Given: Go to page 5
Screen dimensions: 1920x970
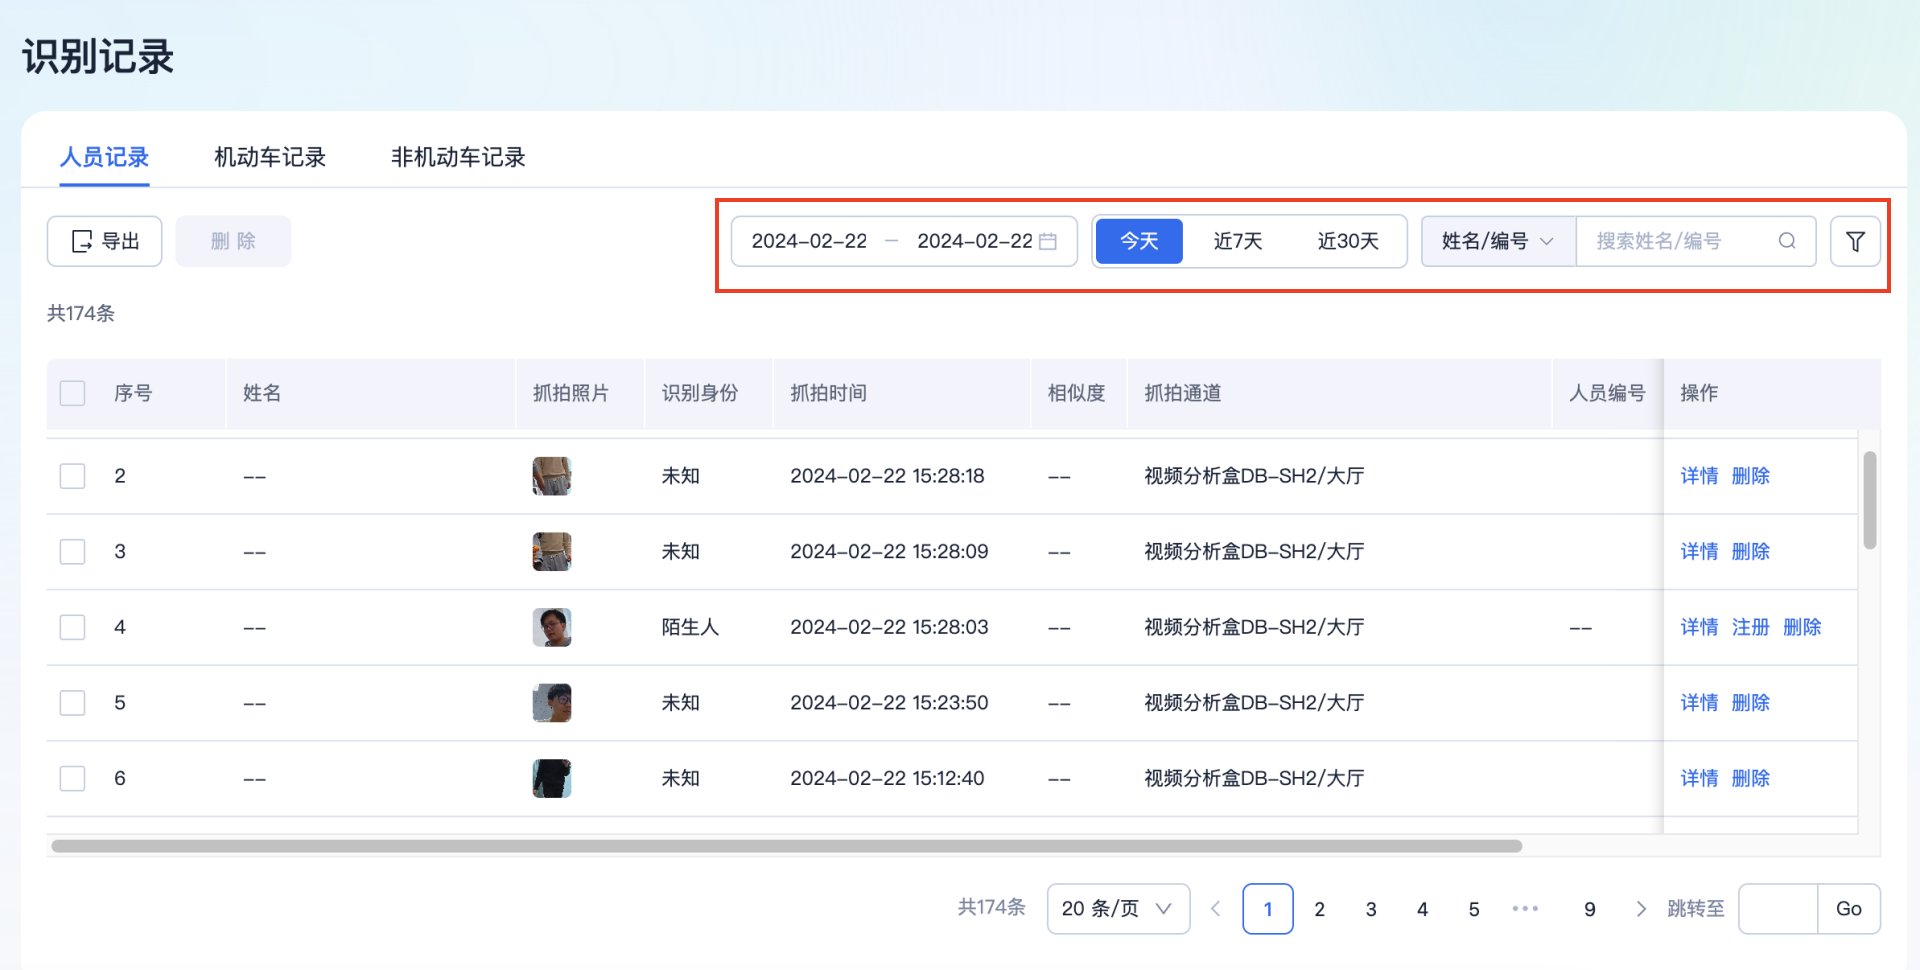Looking at the screenshot, I should 1474,909.
